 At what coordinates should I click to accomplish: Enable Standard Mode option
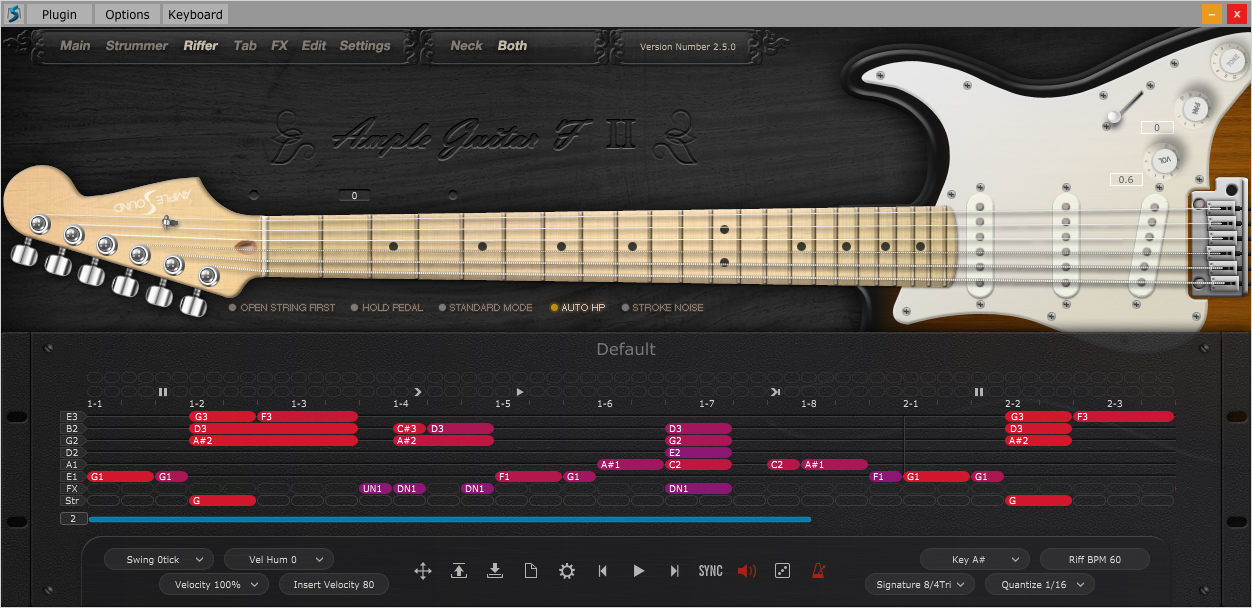point(485,308)
